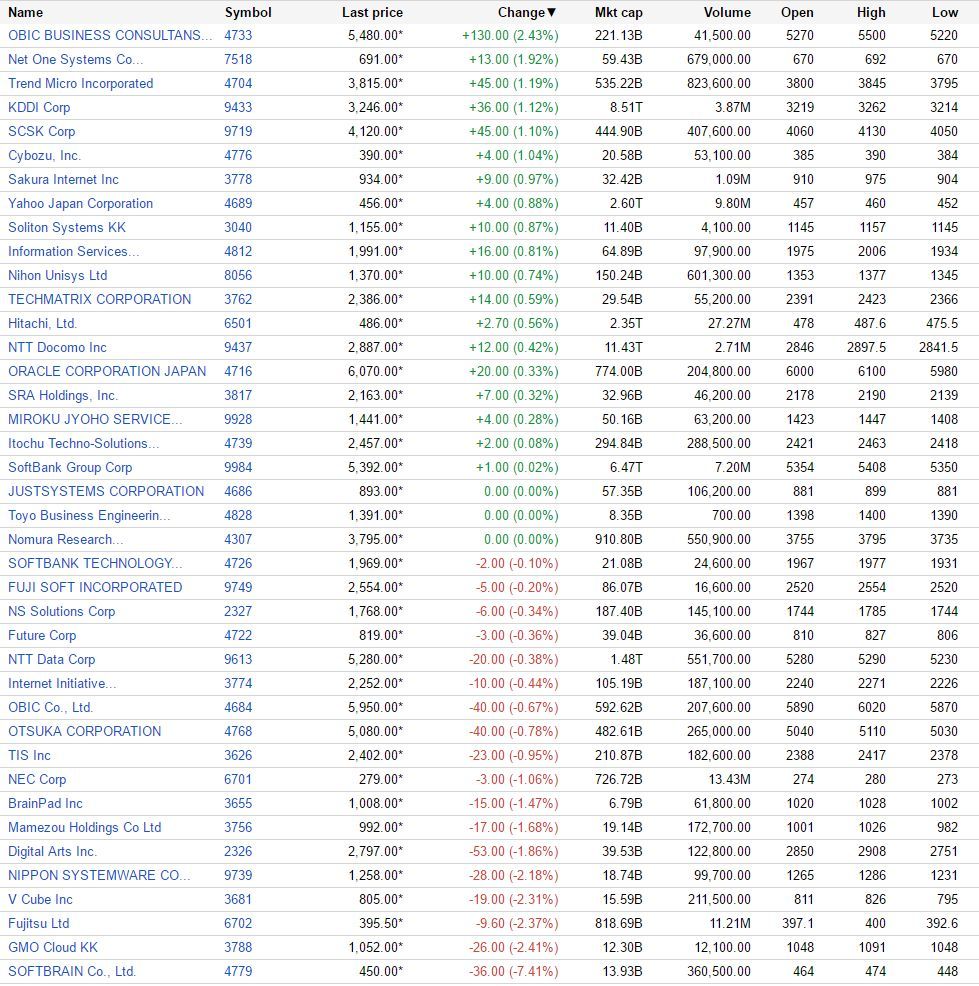
Task: Open ORACLE CORPORATION JAPAN link
Action: tap(107, 372)
